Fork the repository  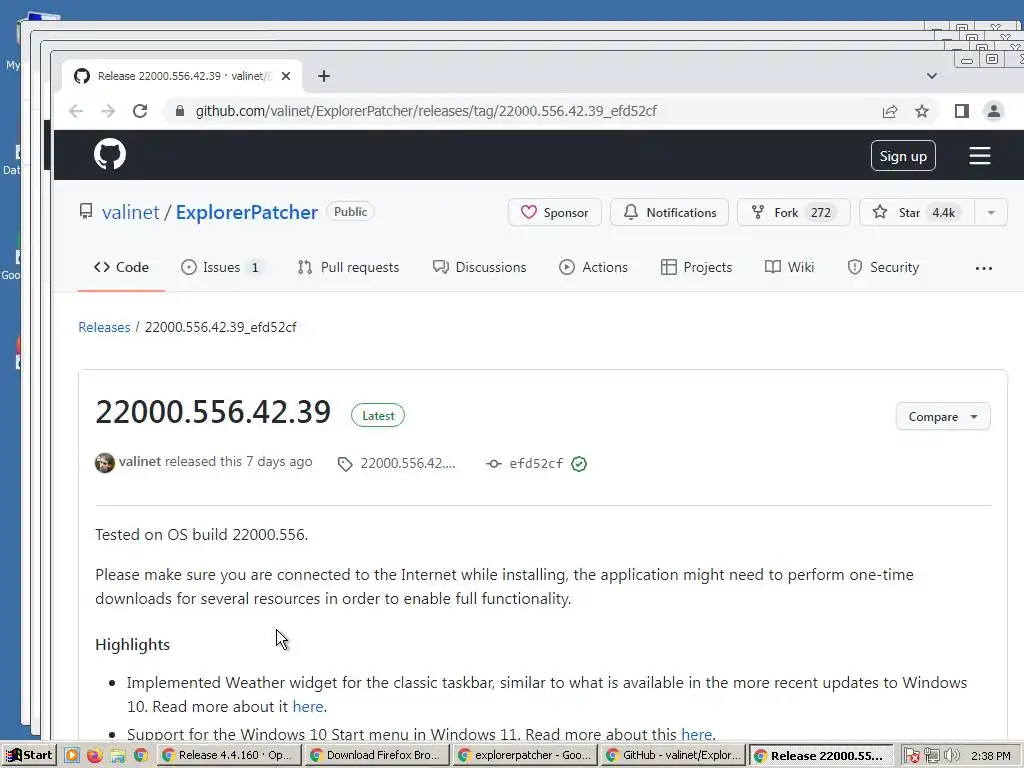click(x=793, y=213)
